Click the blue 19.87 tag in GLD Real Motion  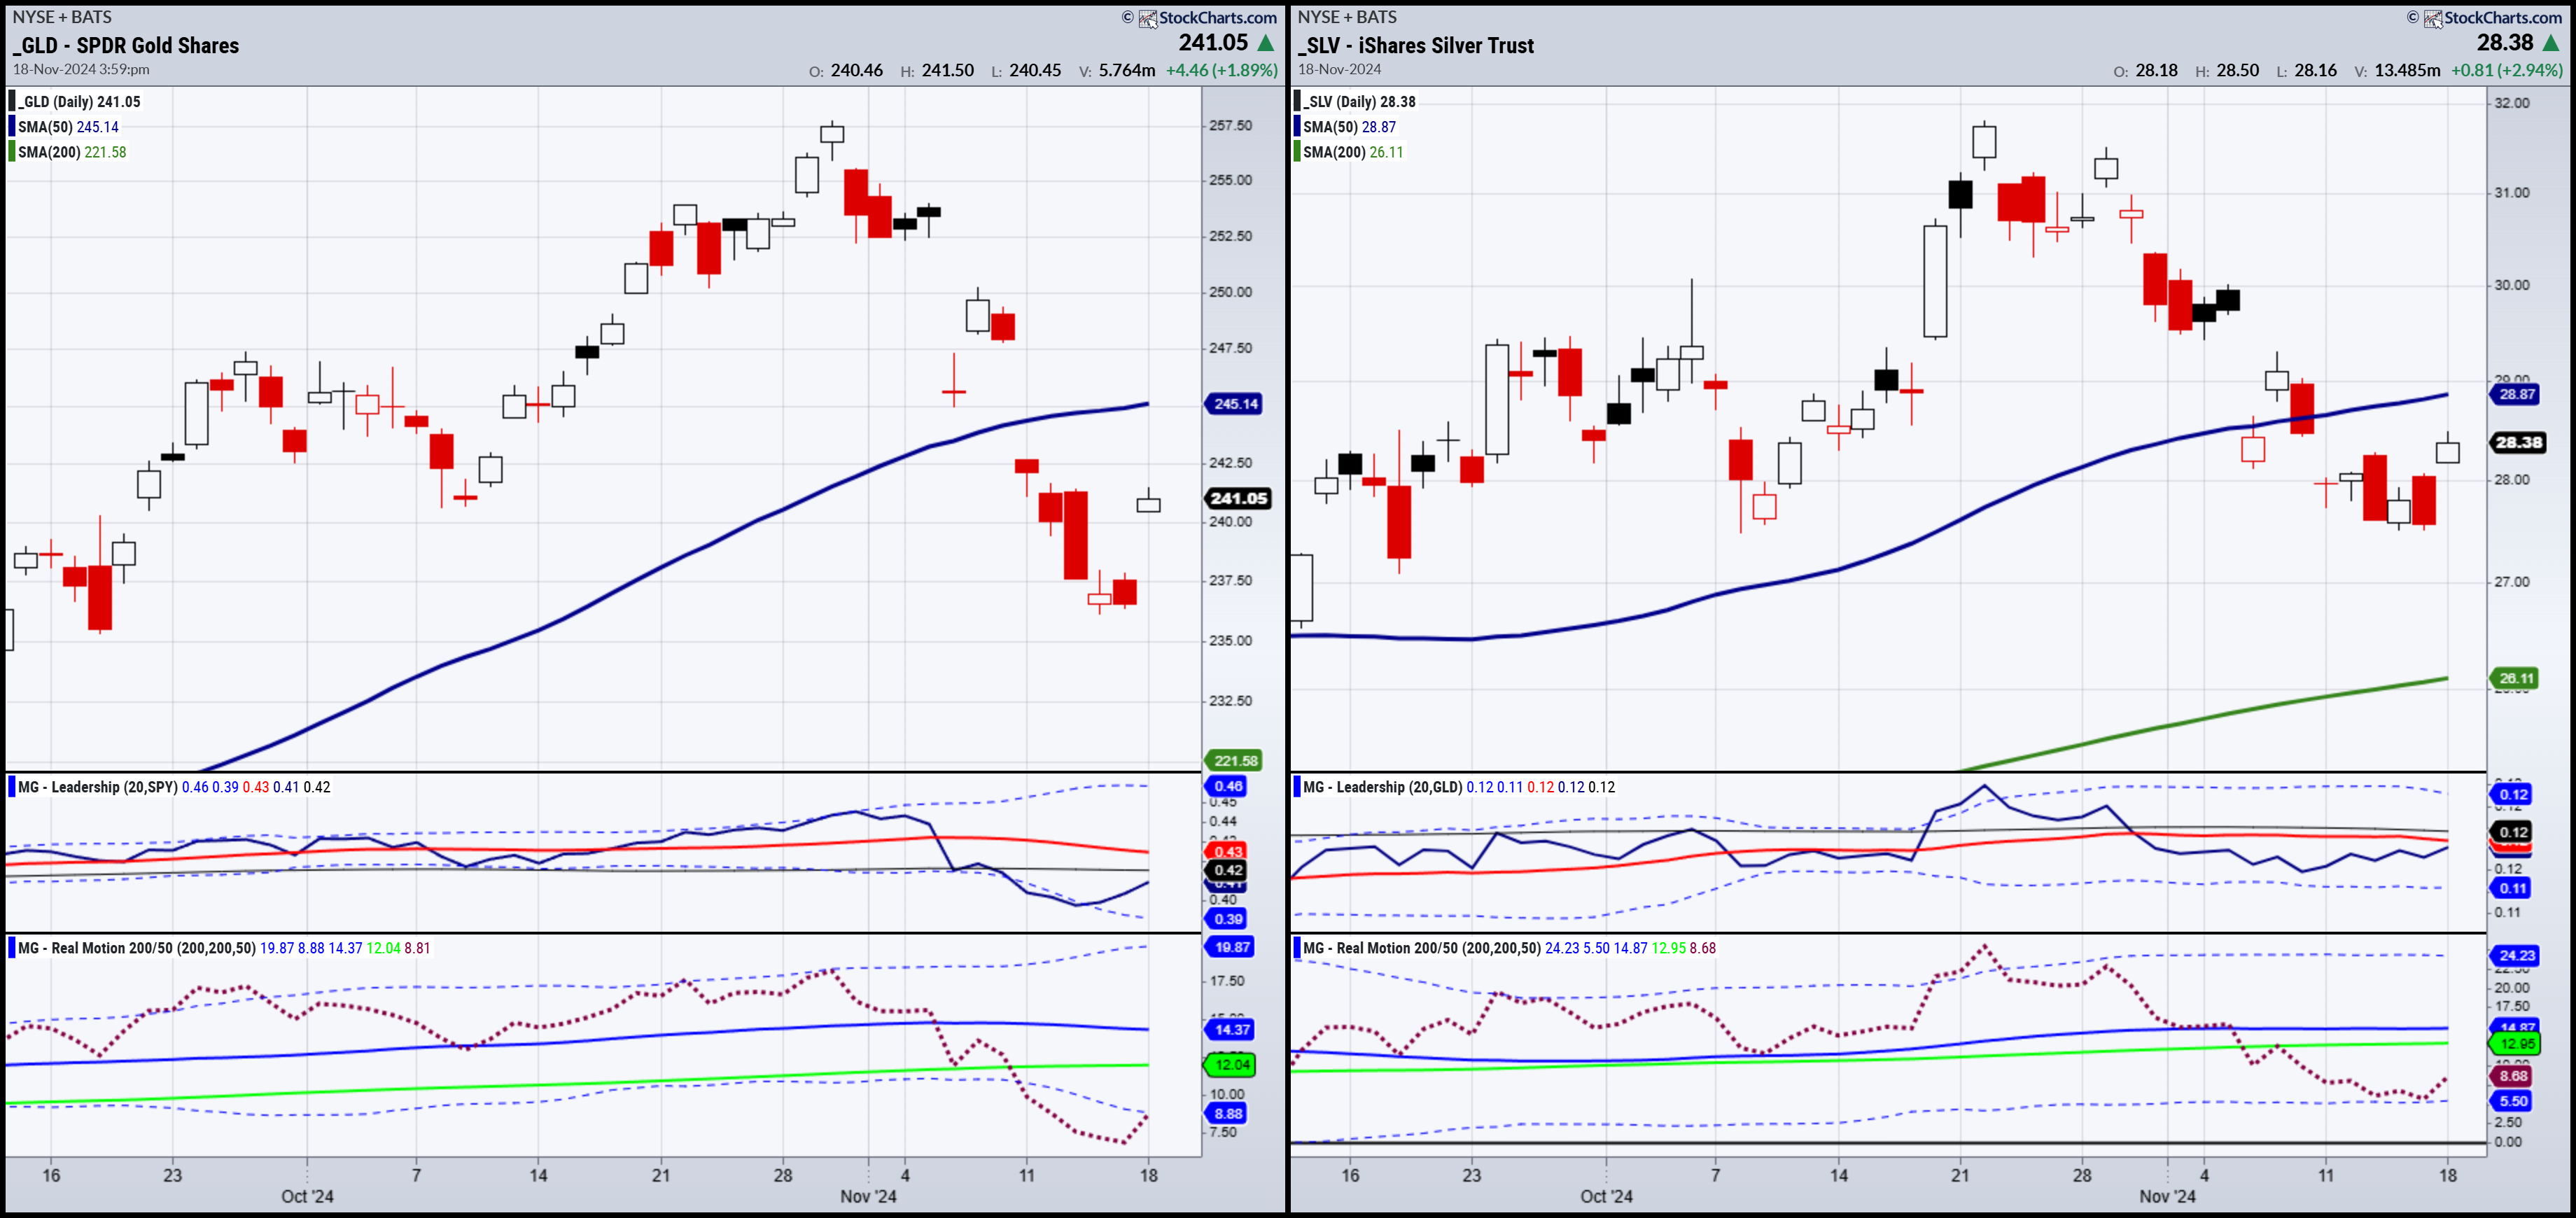1231,947
